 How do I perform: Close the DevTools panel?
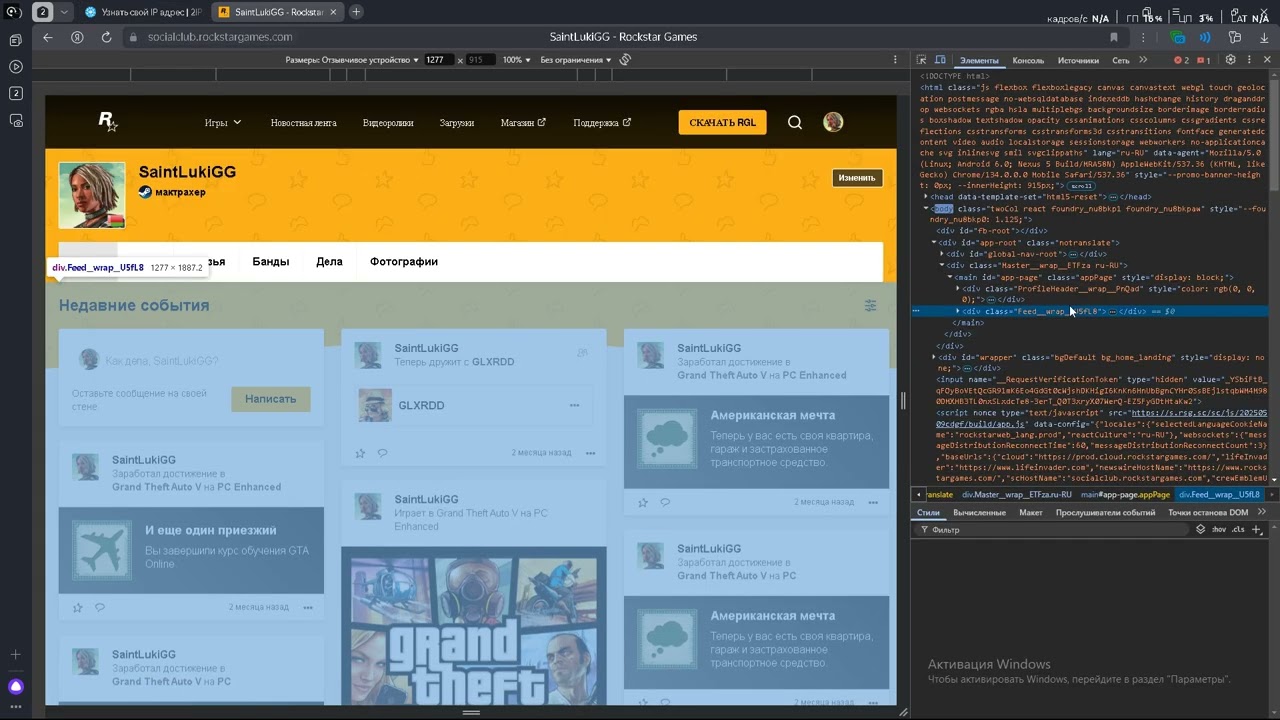(1267, 60)
